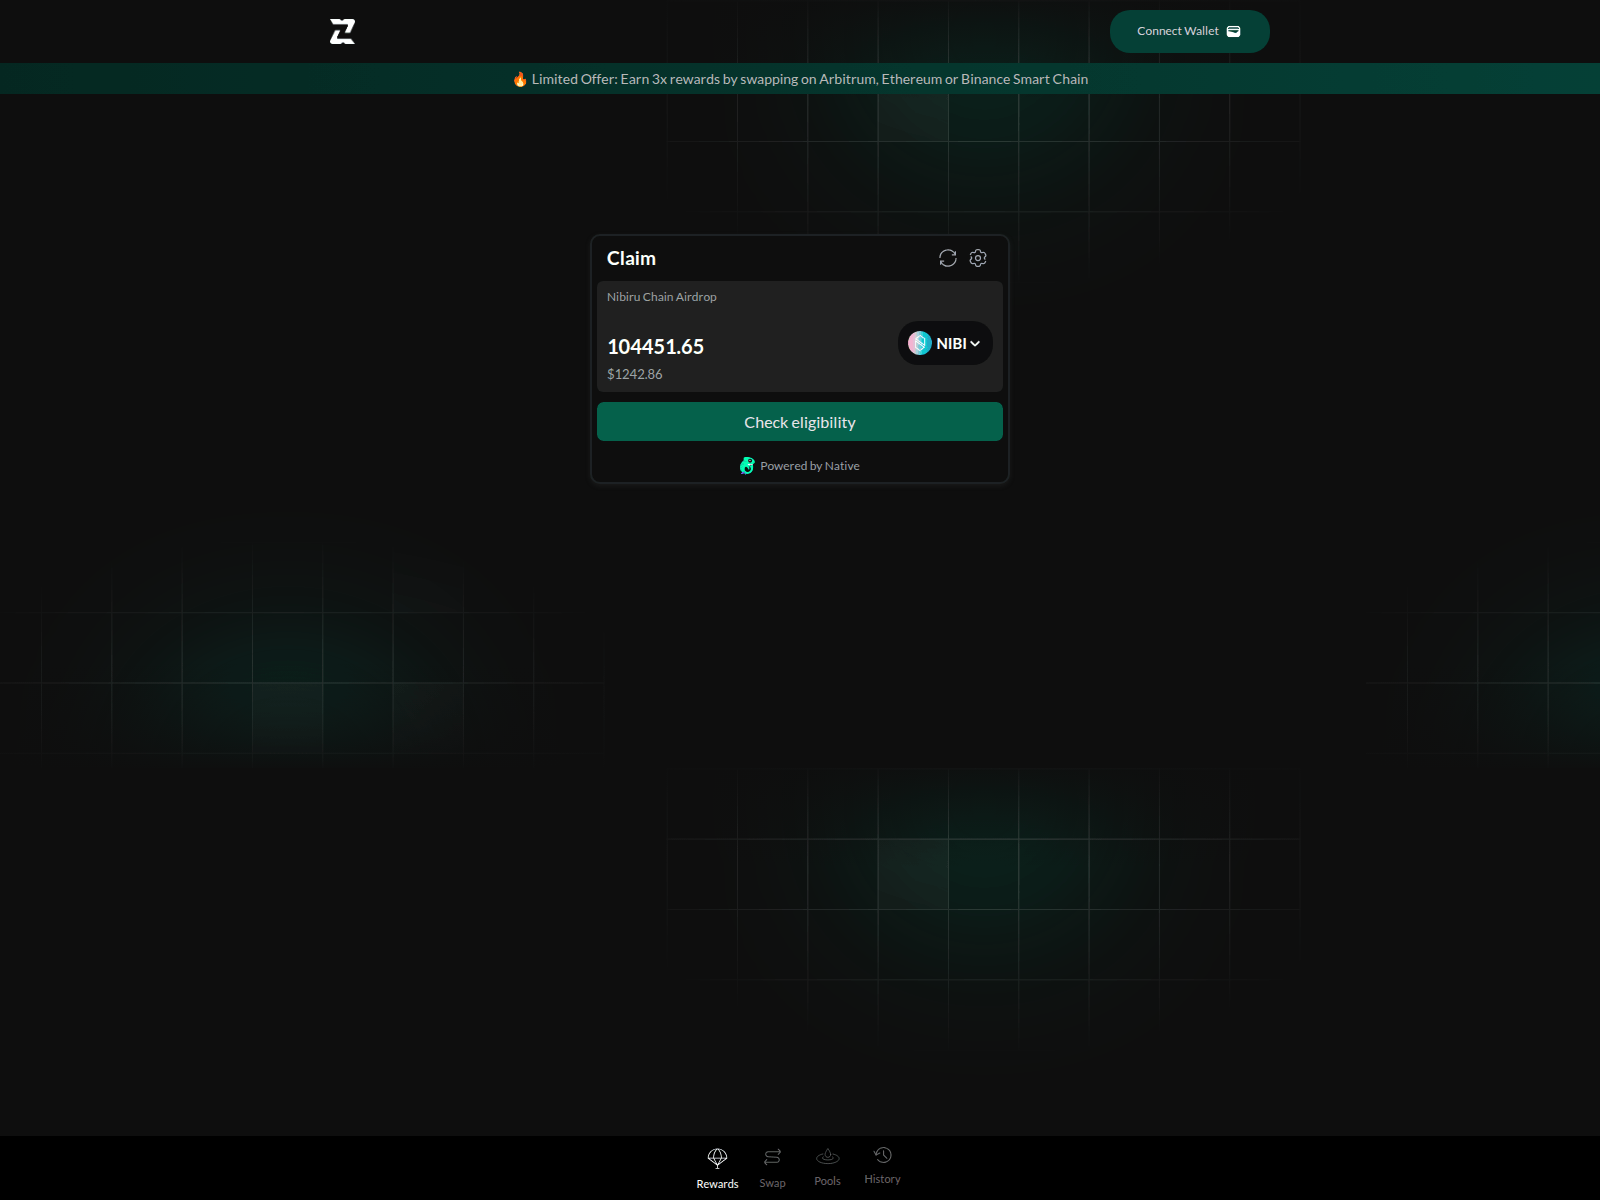Click the Check eligibility button

pyautogui.click(x=800, y=422)
